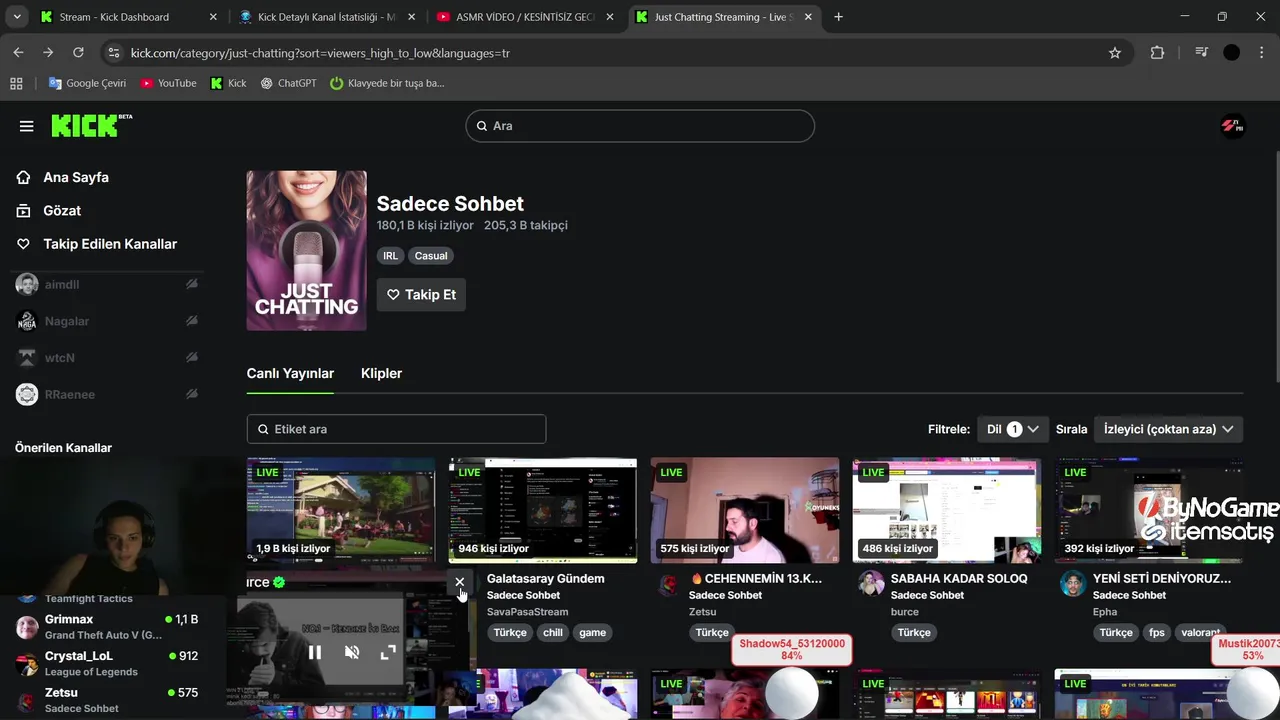Click the fps tag on Epha stream
The height and width of the screenshot is (720, 1280).
tap(1157, 633)
